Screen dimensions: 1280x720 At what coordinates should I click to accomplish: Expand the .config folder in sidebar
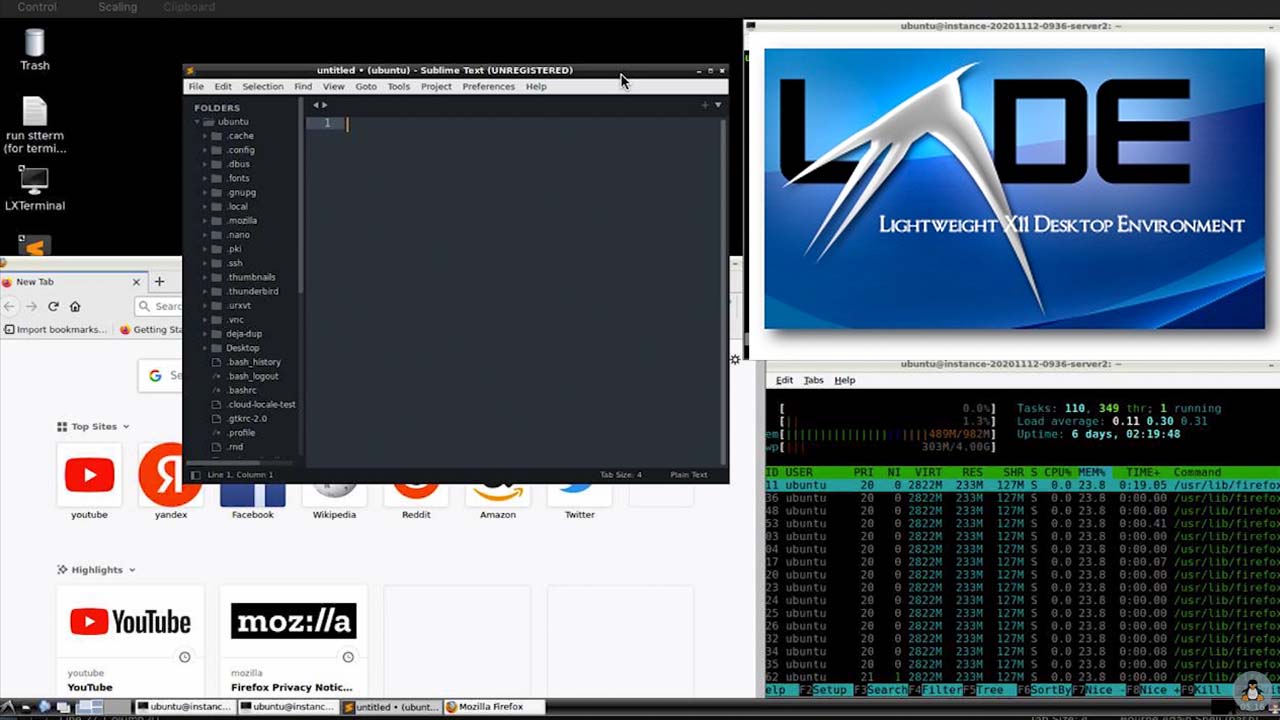[x=205, y=150]
